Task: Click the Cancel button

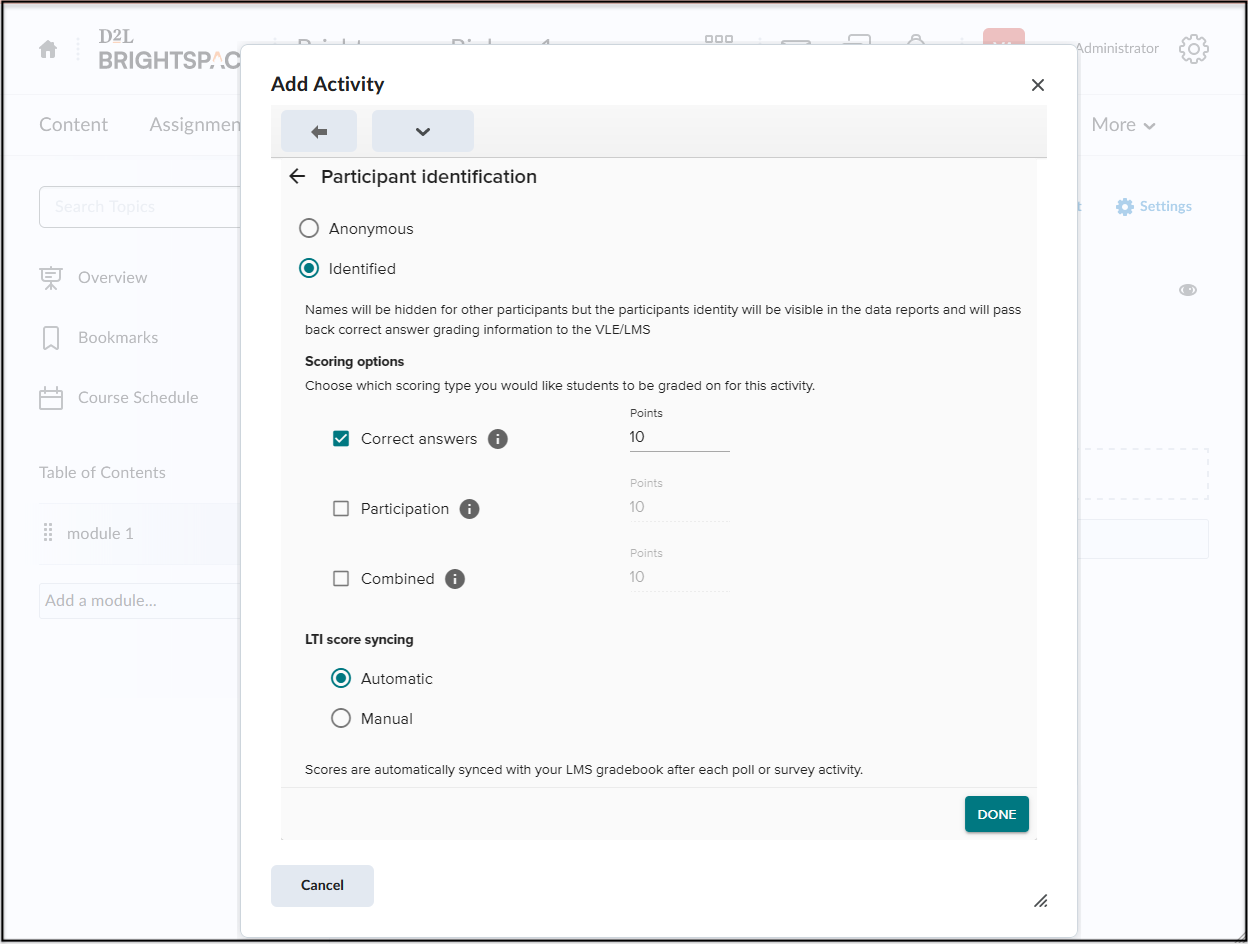Action: [322, 885]
